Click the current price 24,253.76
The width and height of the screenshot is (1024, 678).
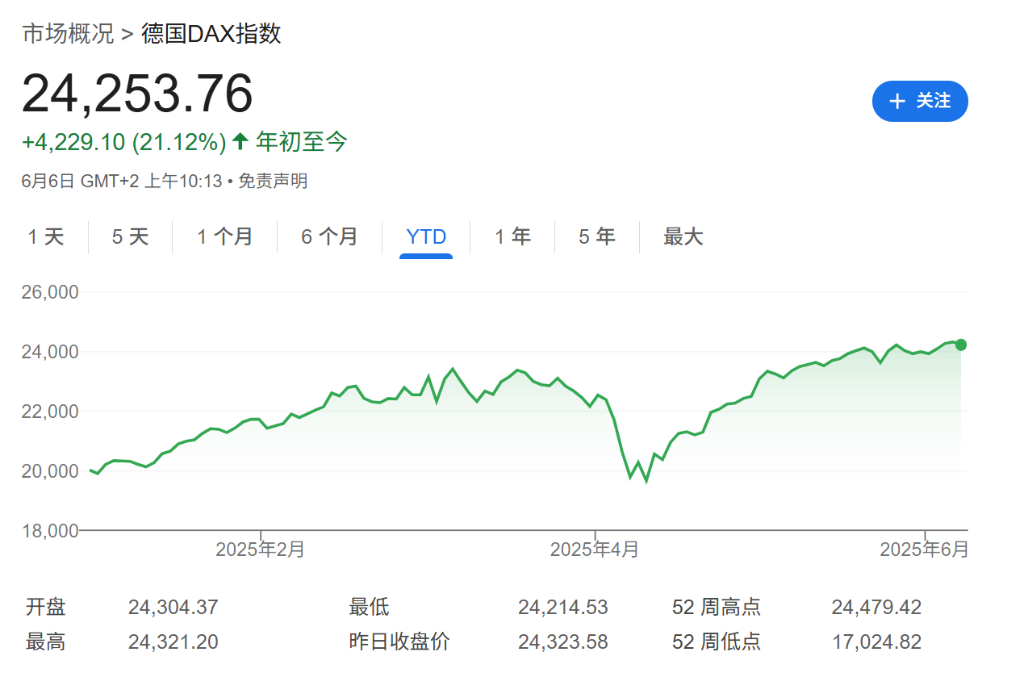coord(137,93)
